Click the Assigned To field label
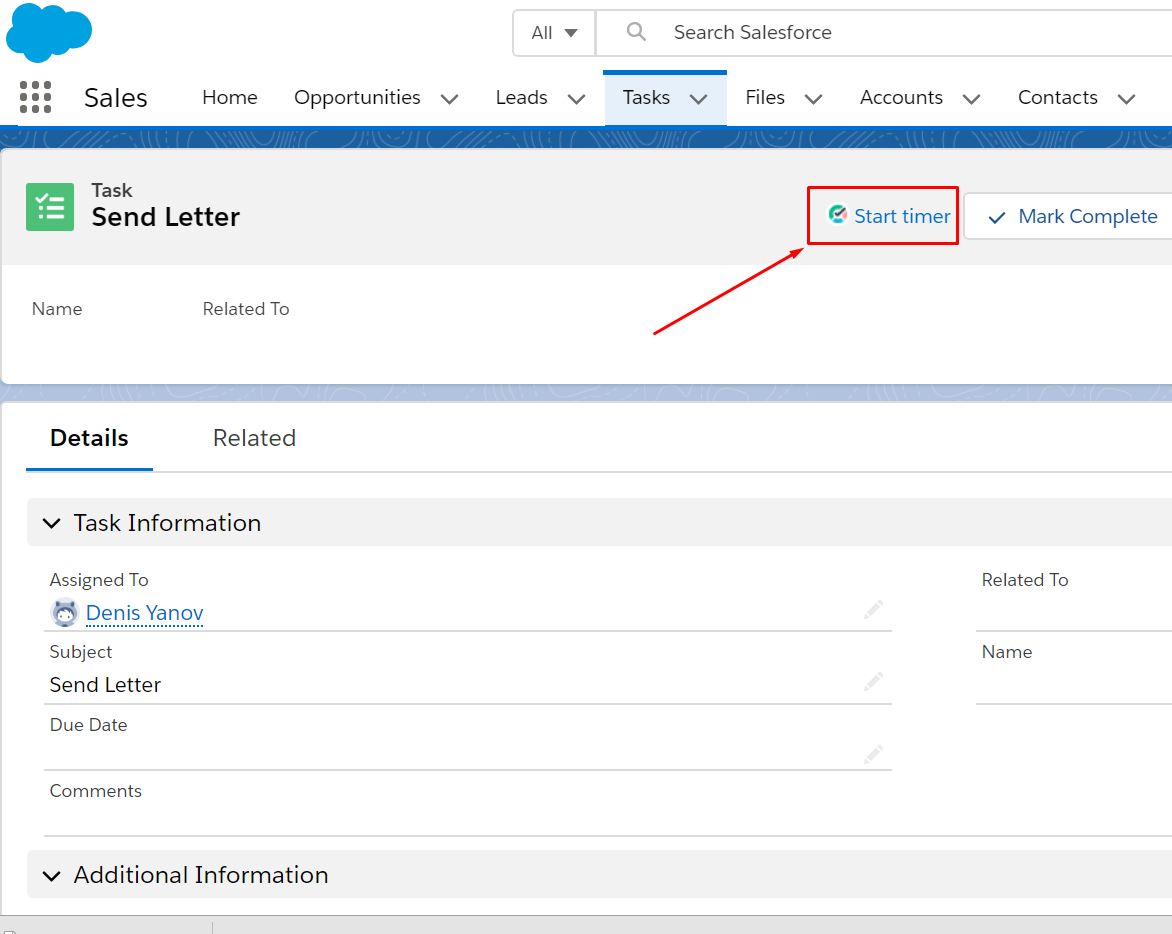The width and height of the screenshot is (1172, 934). (99, 580)
